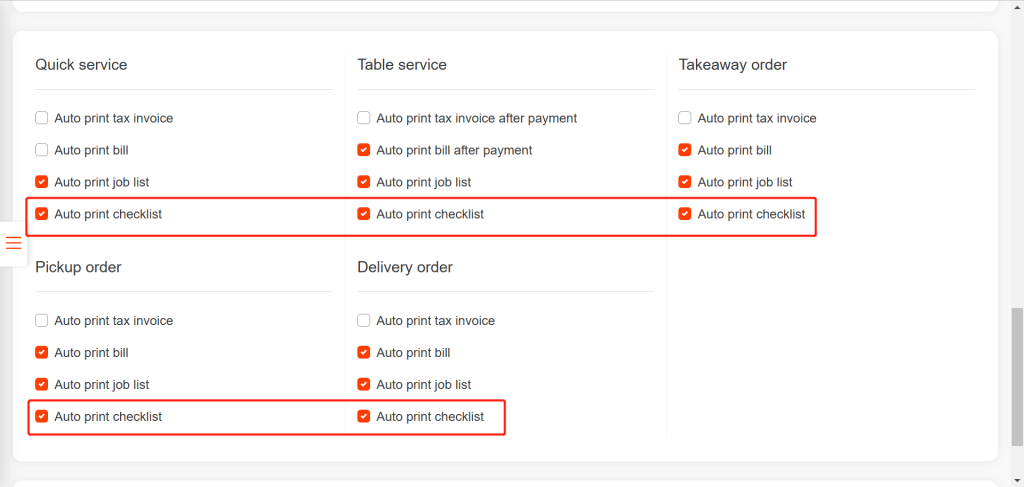Click the vertical scrollbar thumb
The height and width of the screenshot is (487, 1024).
tap(1017, 375)
